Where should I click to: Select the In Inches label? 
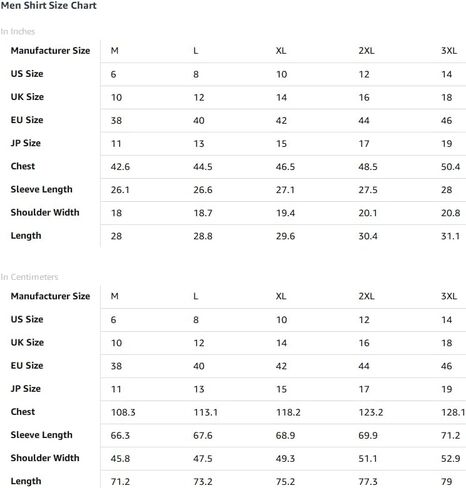pos(18,31)
